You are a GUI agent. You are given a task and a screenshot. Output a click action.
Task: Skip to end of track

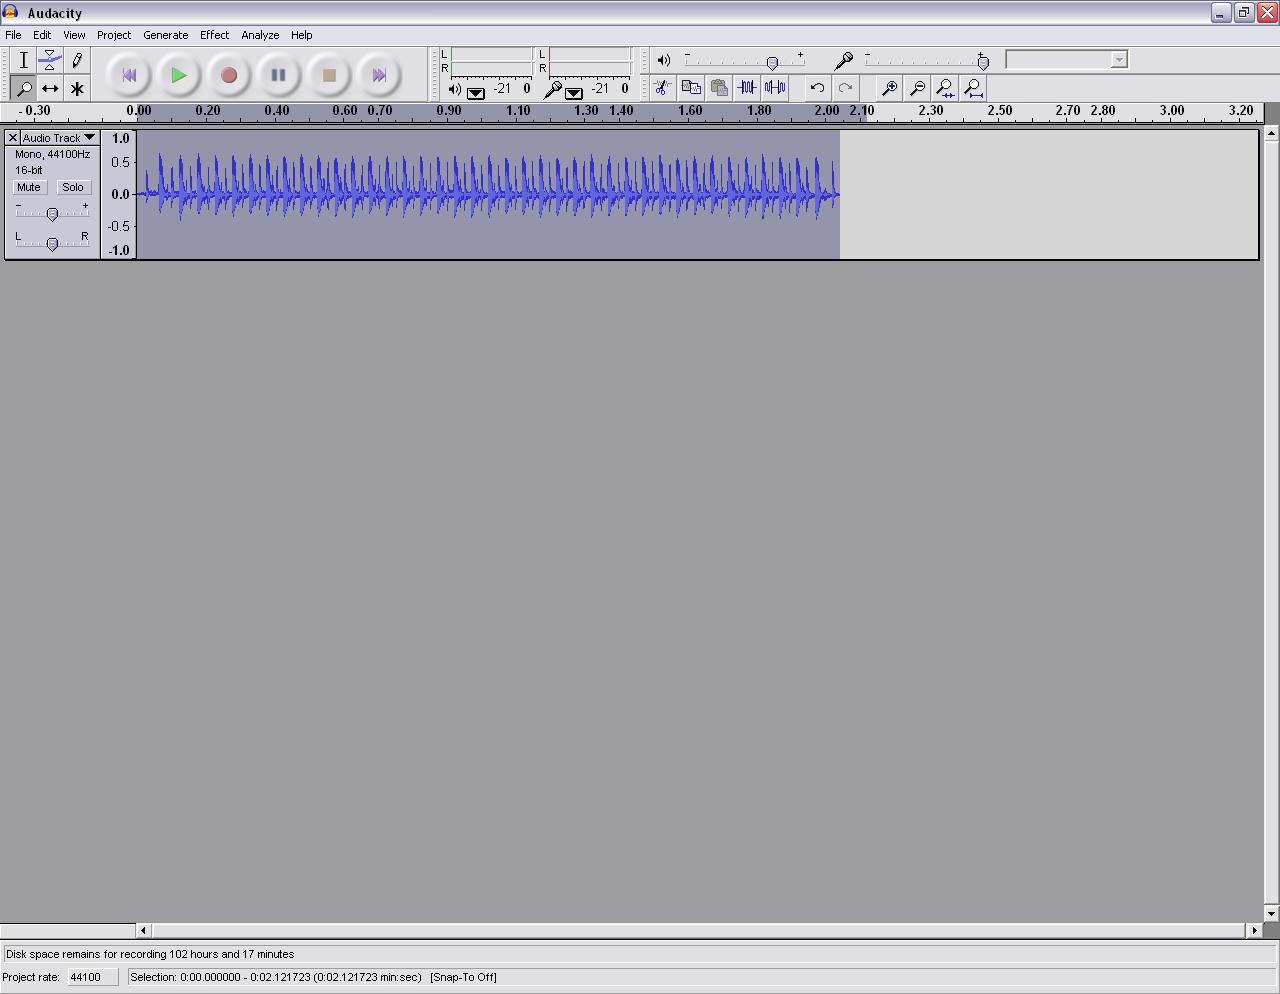point(379,75)
